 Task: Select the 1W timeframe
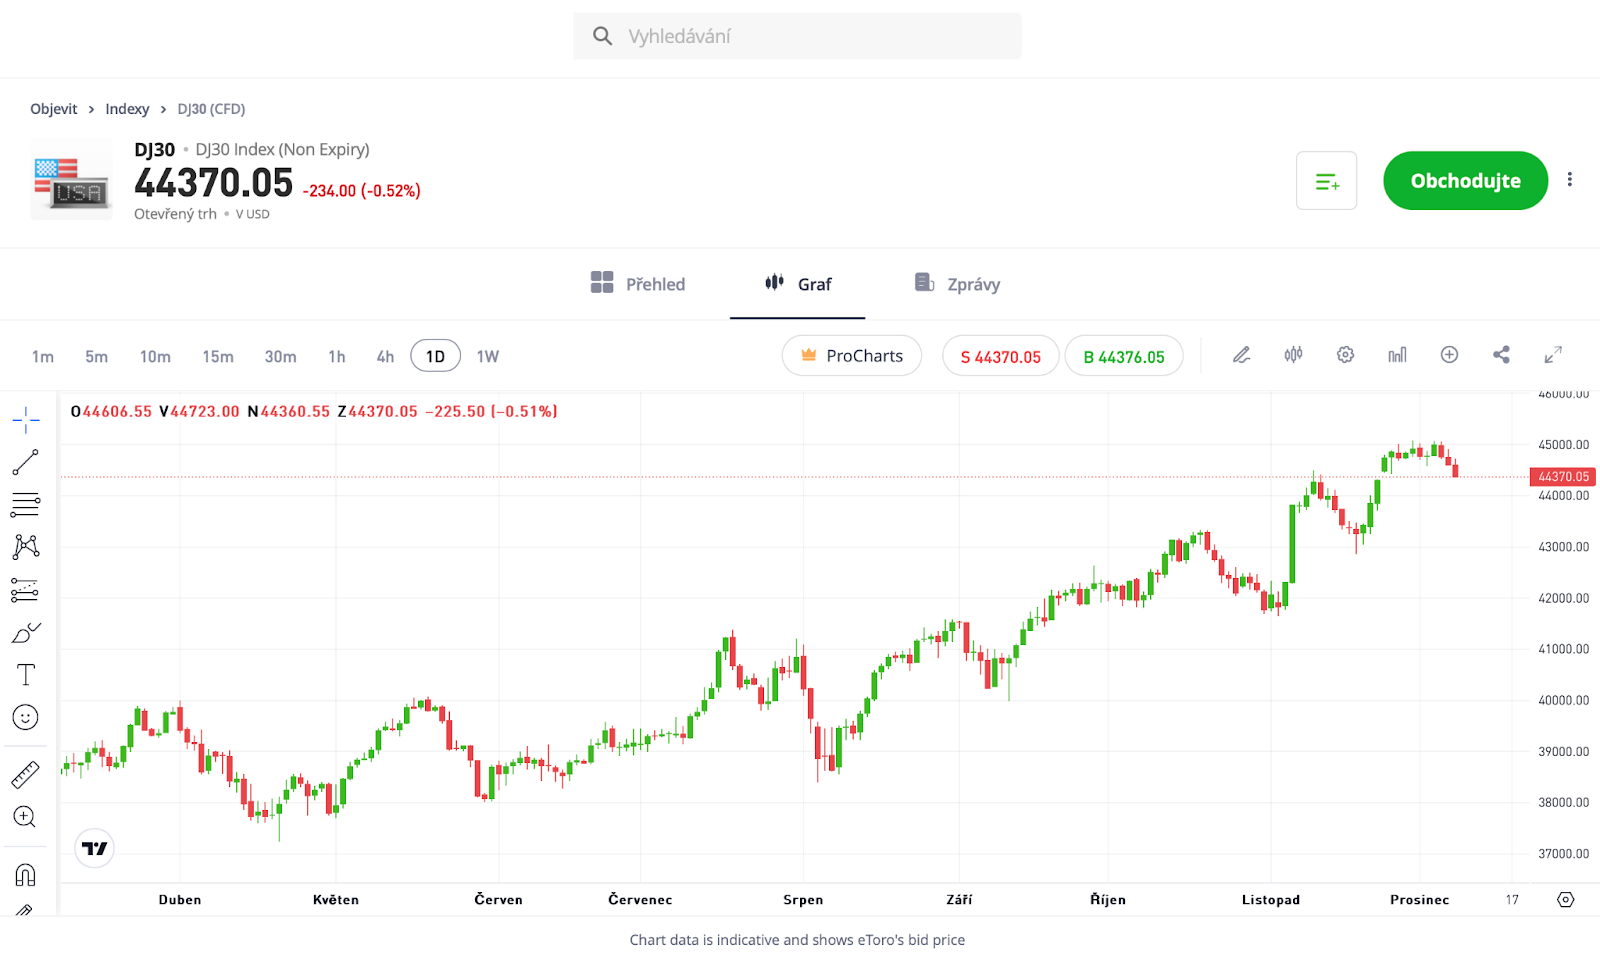click(x=488, y=357)
